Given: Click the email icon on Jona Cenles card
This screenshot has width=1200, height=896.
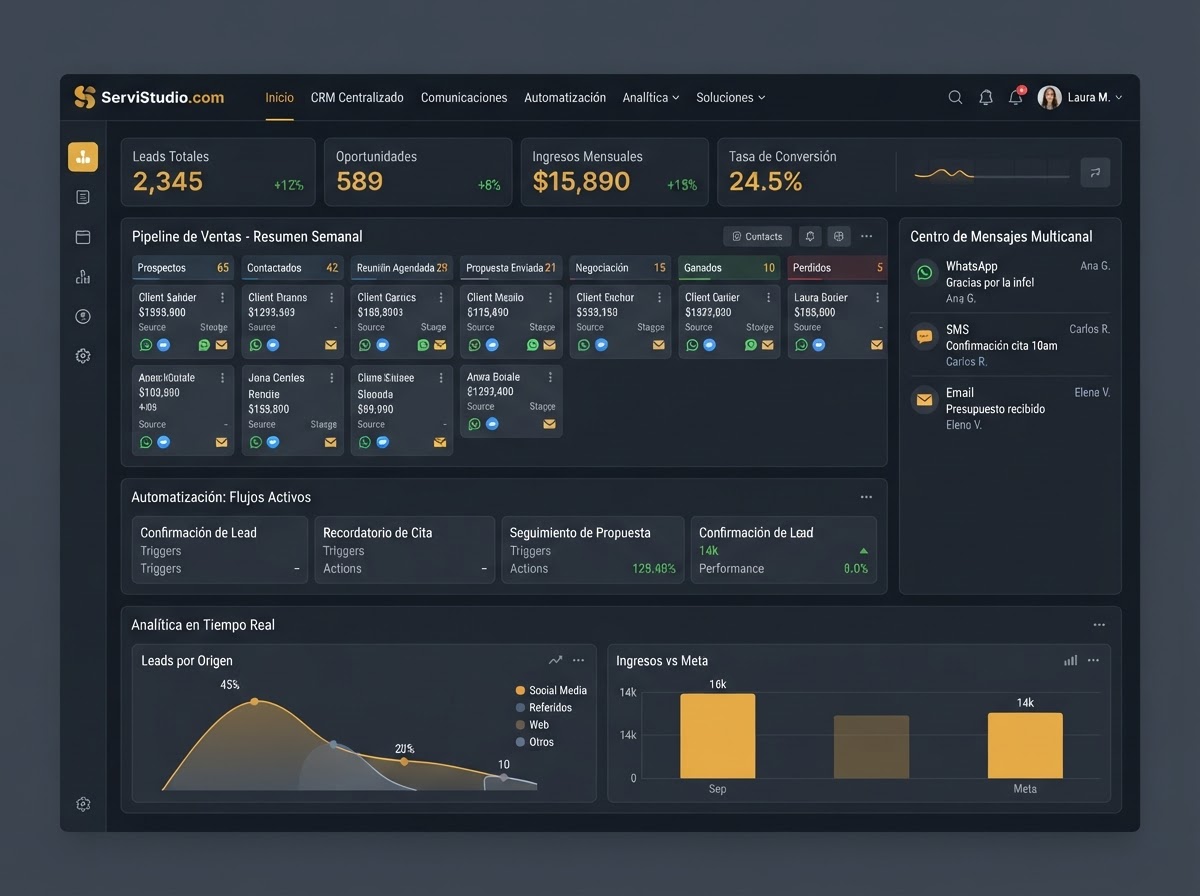Looking at the screenshot, I should [331, 442].
